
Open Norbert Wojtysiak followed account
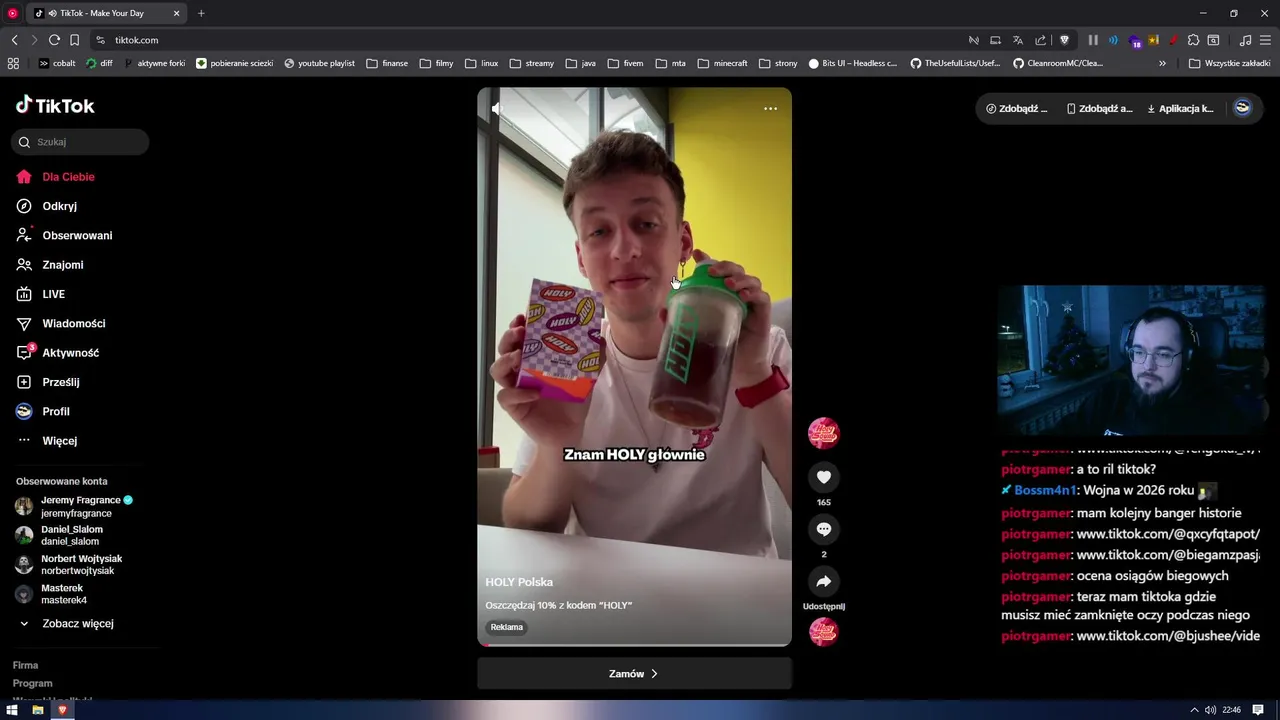[69, 565]
